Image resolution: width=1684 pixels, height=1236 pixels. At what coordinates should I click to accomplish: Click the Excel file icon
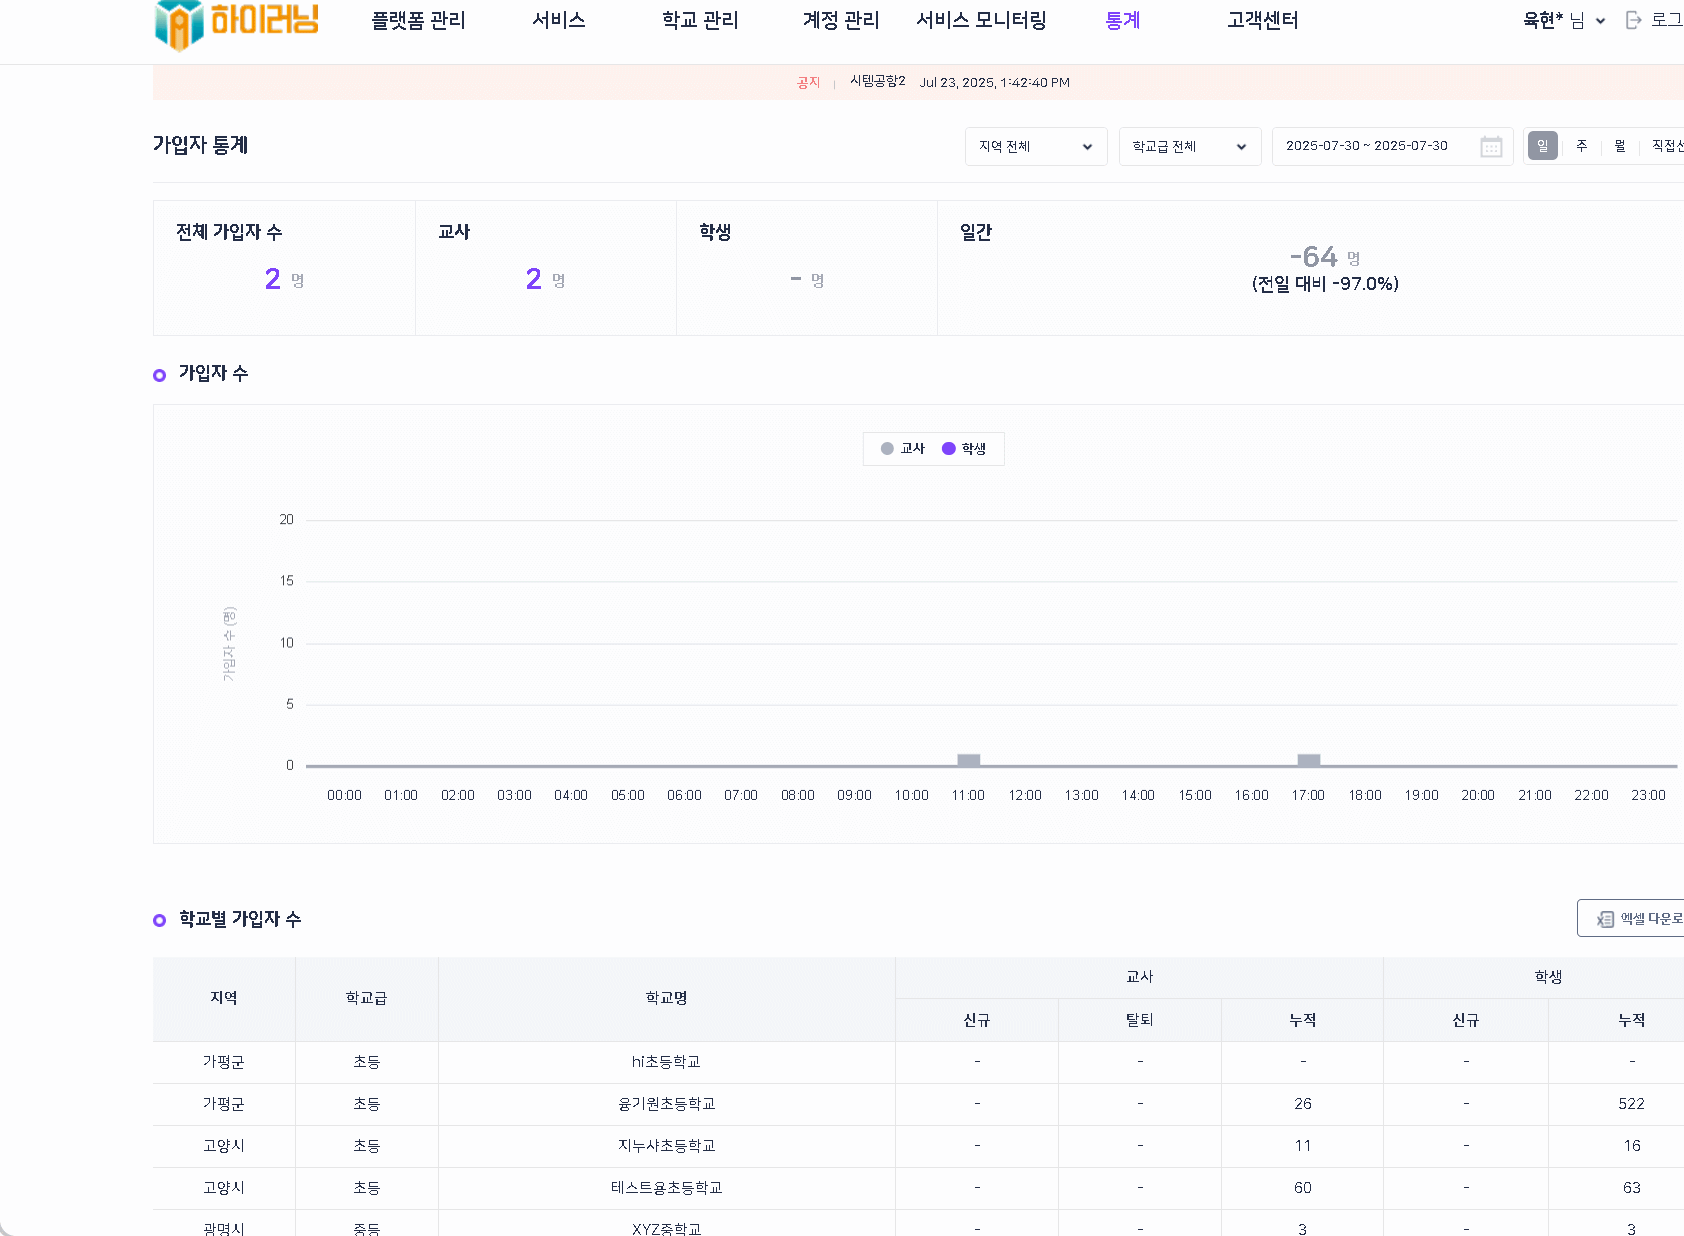tap(1605, 919)
